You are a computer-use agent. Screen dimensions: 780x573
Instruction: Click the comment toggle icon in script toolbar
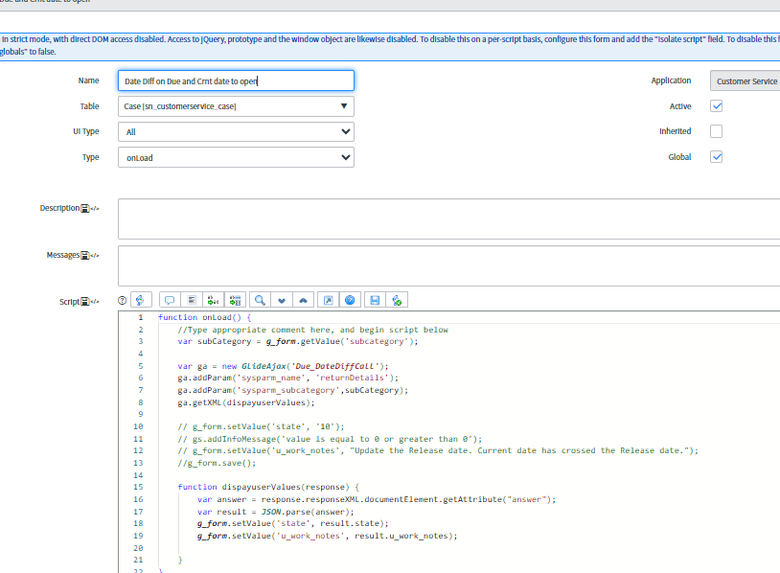point(170,300)
